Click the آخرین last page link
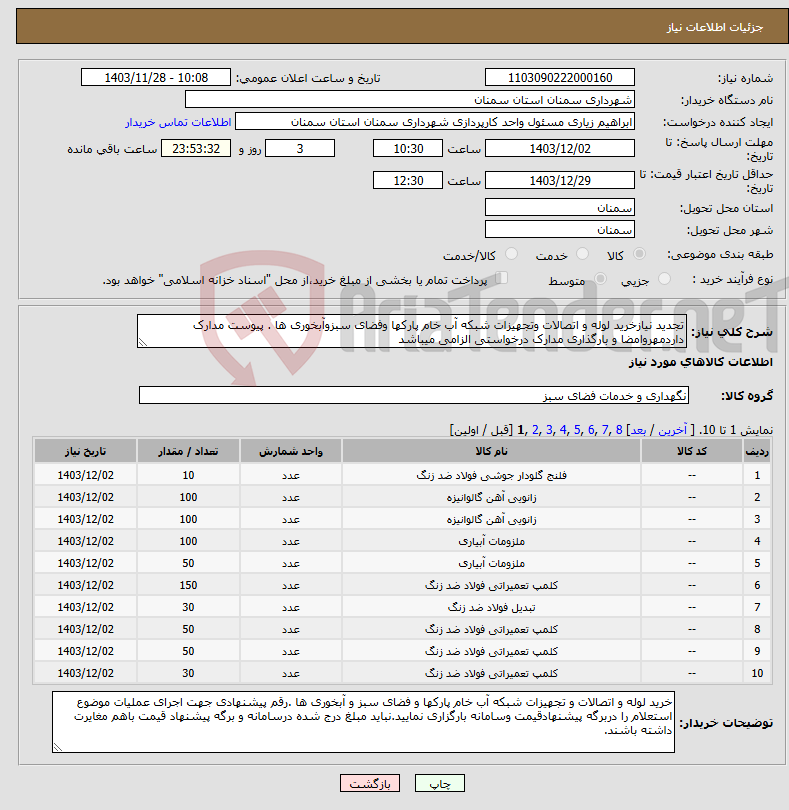 (x=672, y=430)
